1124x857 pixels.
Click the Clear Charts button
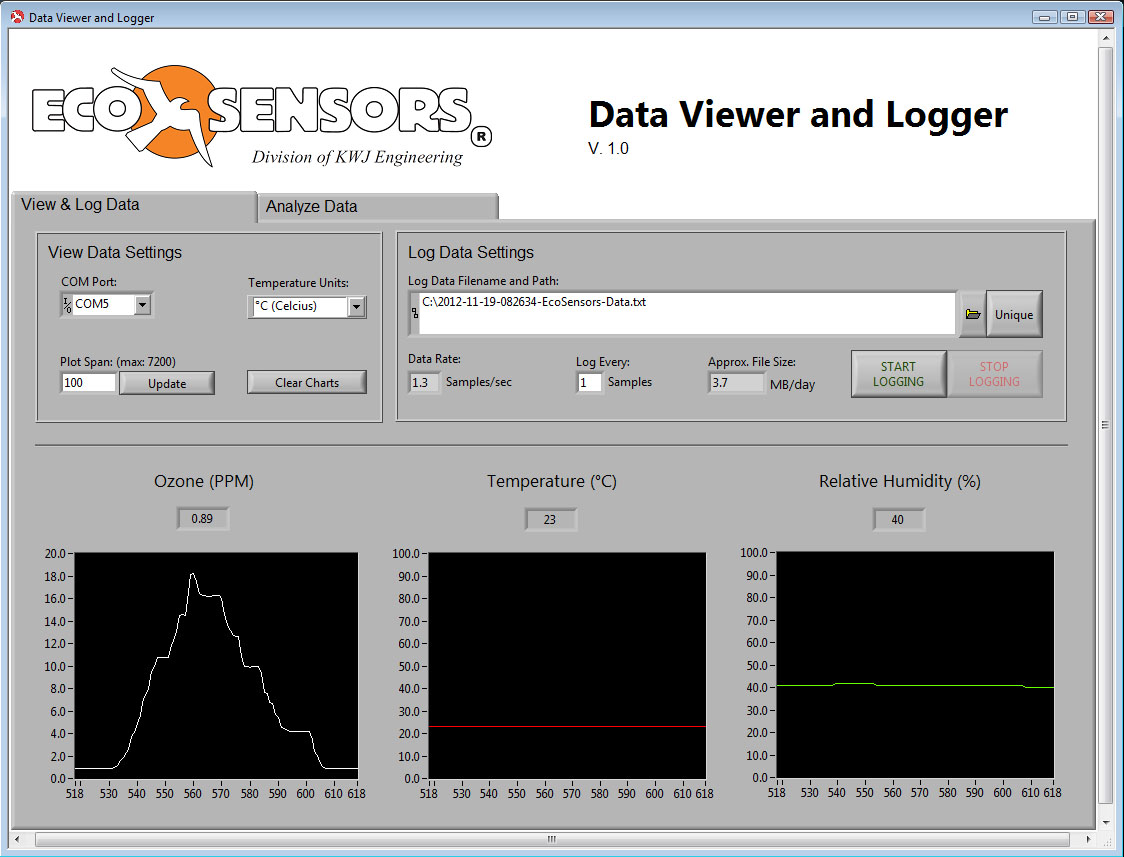click(307, 383)
